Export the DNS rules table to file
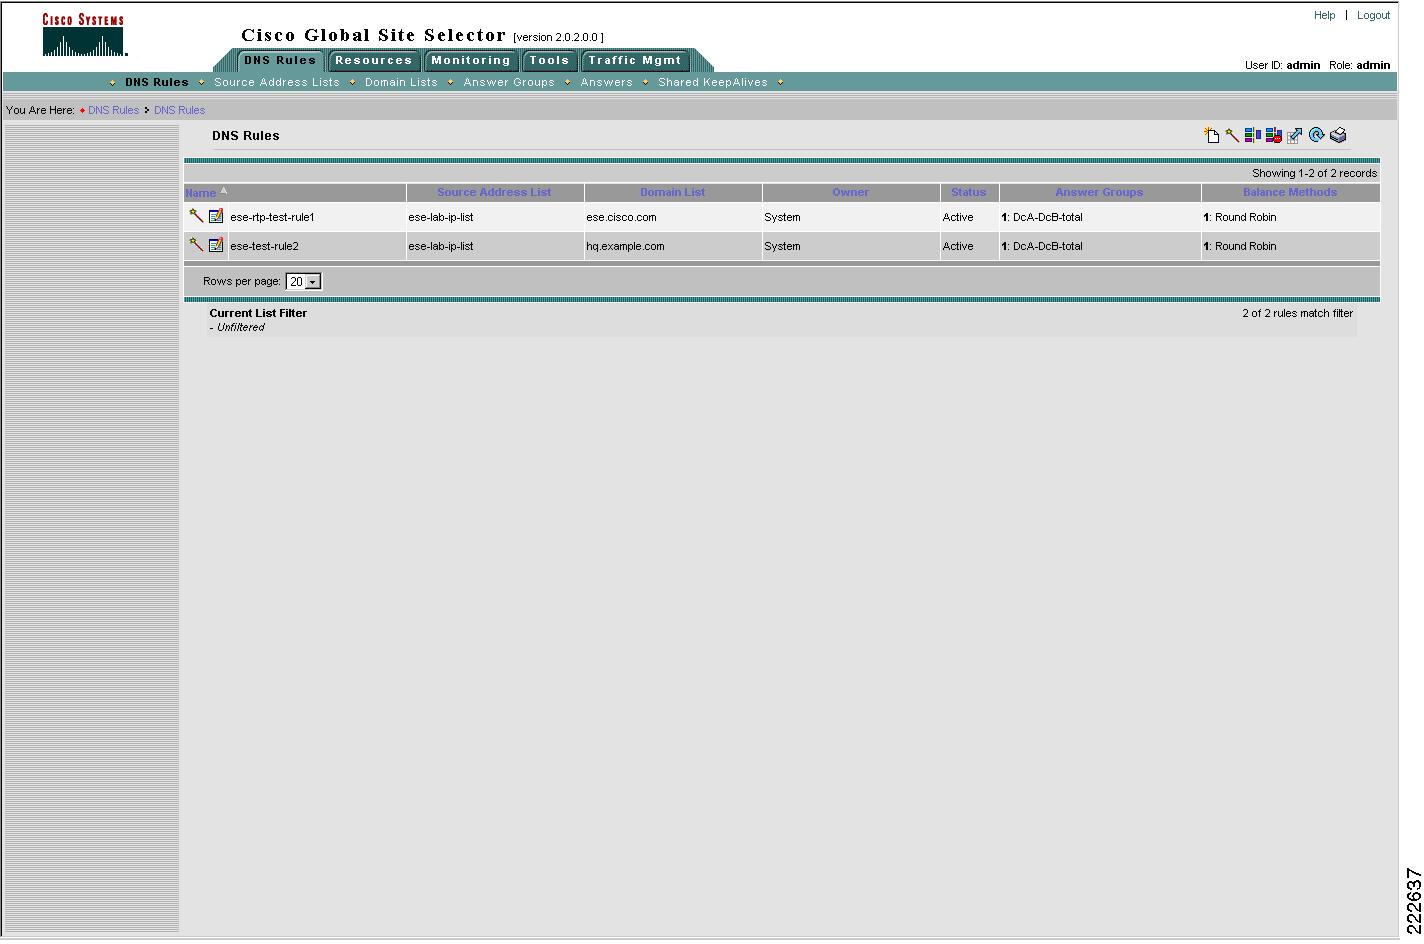 (1294, 135)
